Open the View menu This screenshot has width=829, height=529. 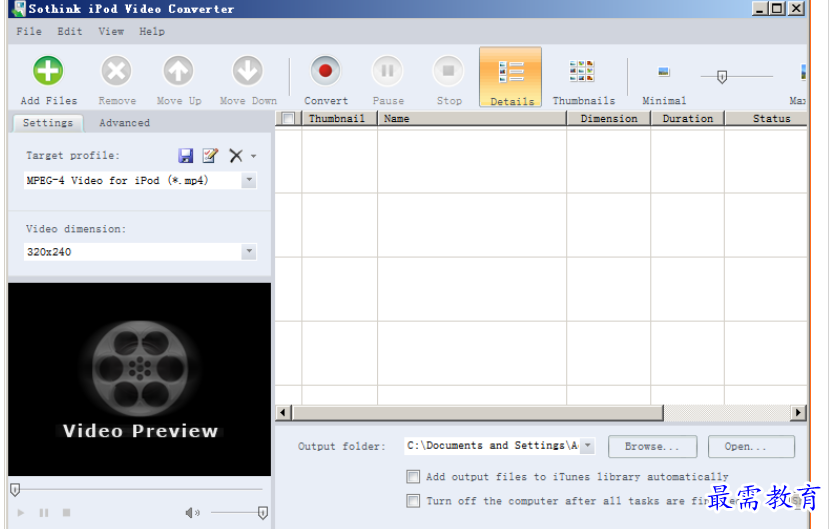[111, 31]
